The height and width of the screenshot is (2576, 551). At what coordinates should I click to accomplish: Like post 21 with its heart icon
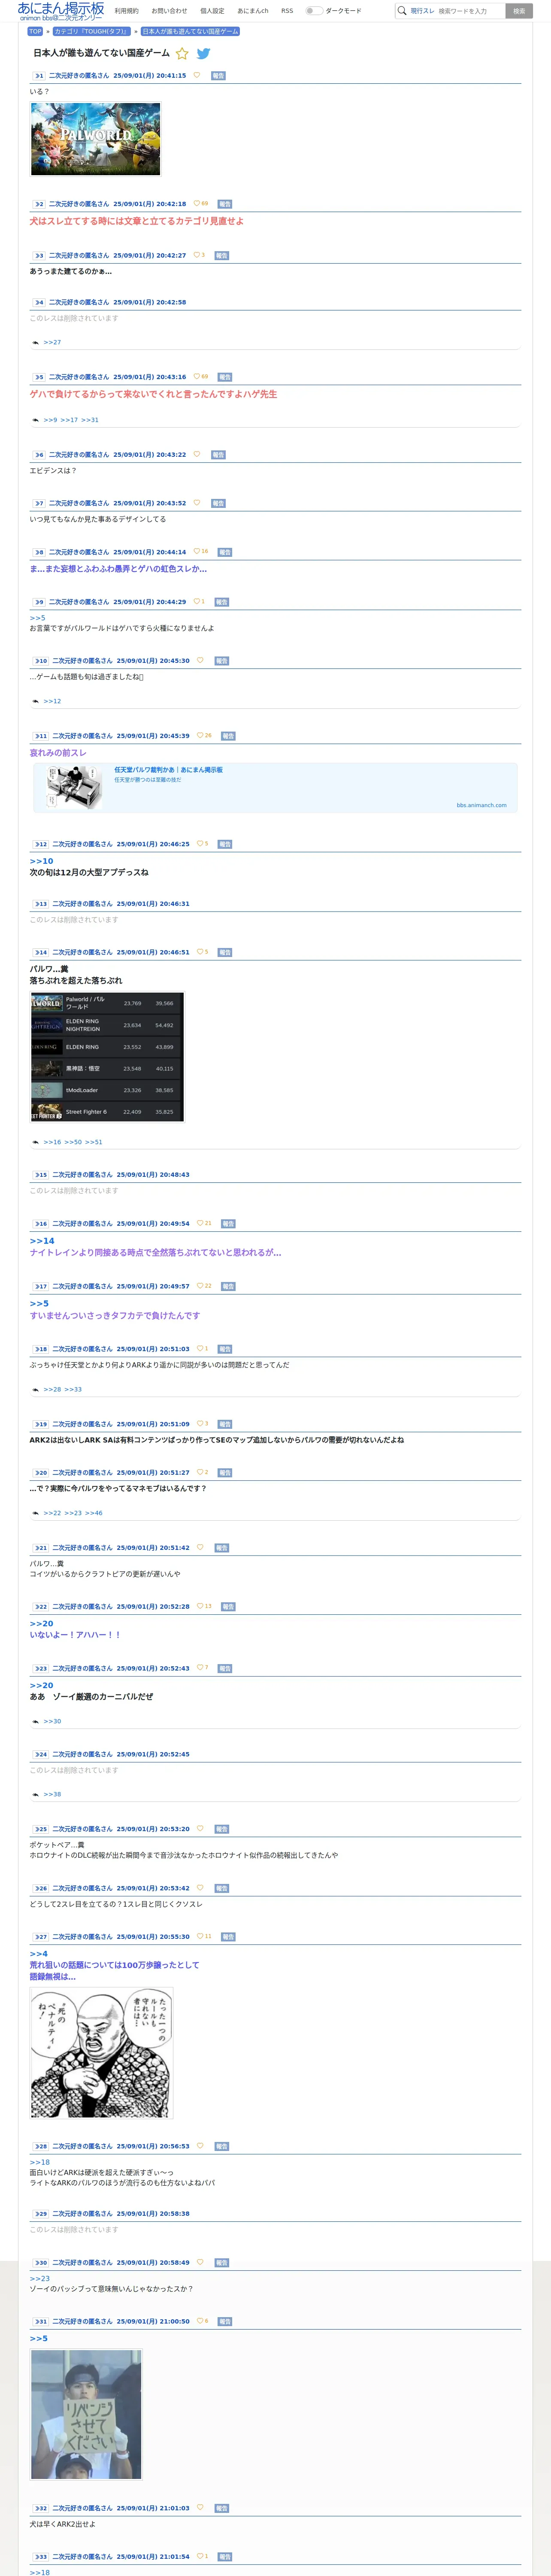click(x=200, y=1547)
